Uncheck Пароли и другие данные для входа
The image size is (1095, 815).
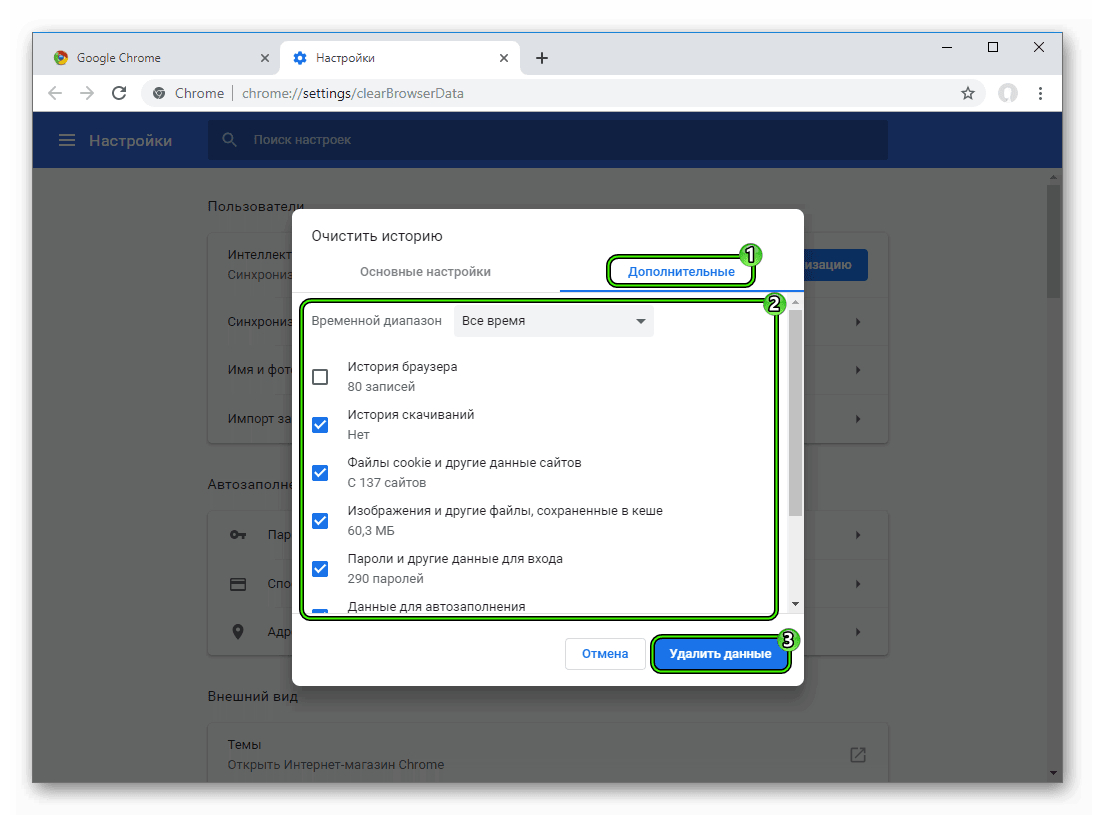pos(320,568)
